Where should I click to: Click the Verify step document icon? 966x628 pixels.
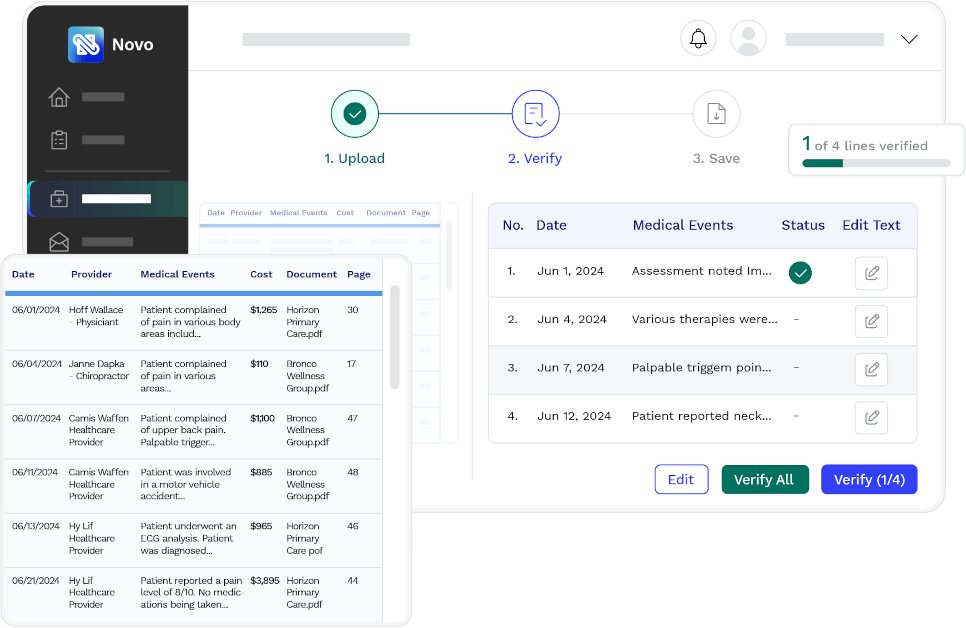(x=535, y=114)
